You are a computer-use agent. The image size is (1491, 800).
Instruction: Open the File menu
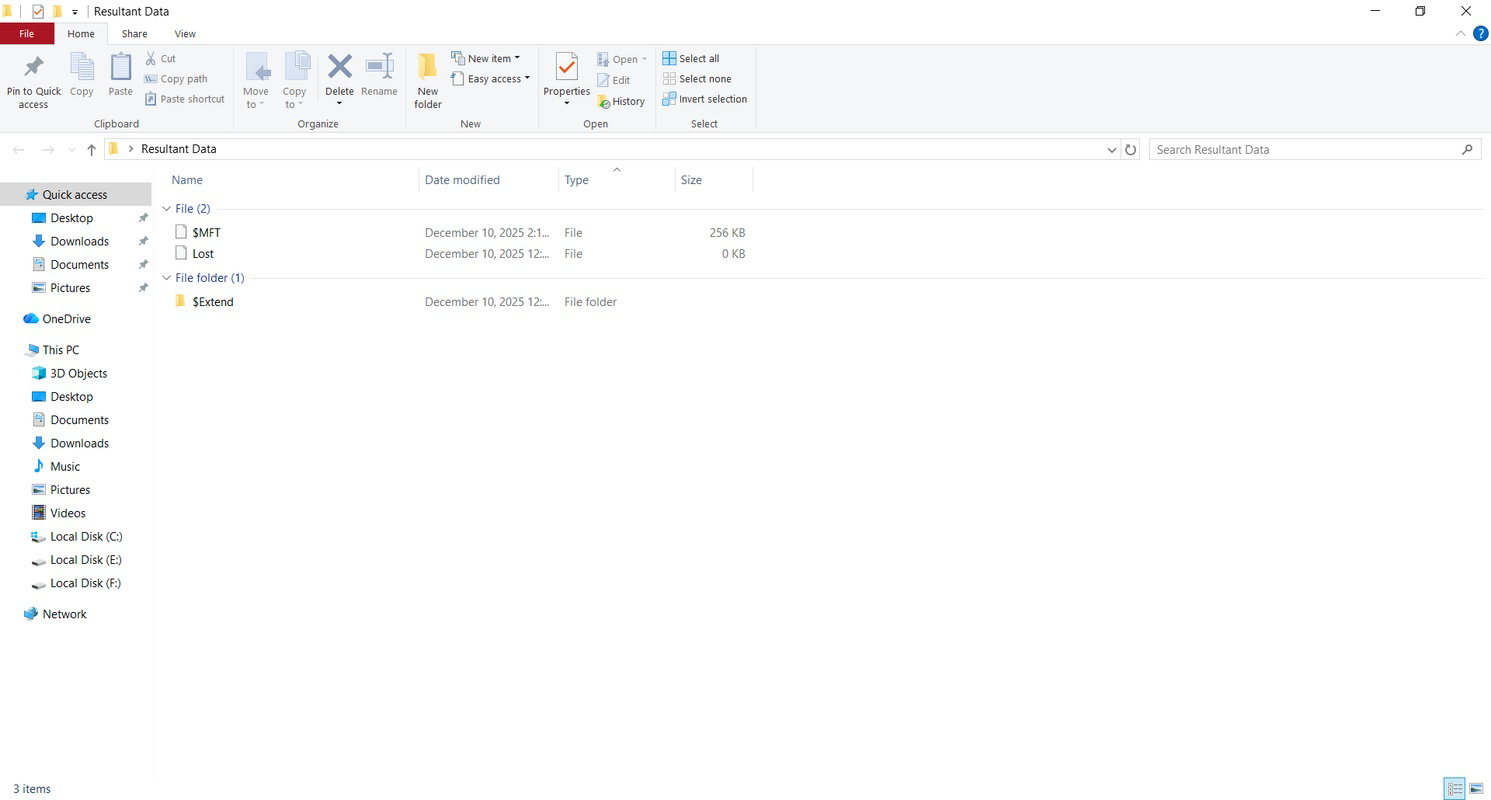26,33
